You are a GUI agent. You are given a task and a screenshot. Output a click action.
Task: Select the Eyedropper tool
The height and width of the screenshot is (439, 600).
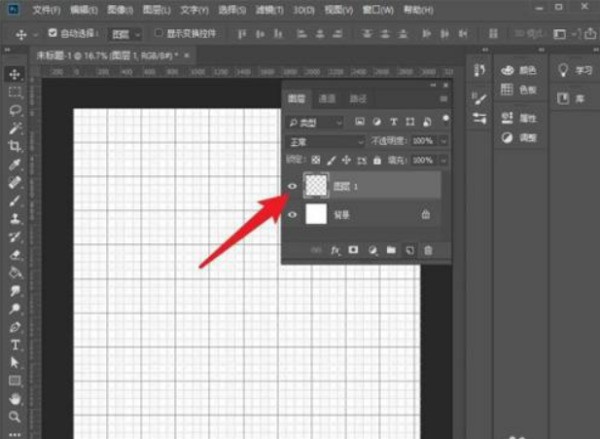pos(15,165)
